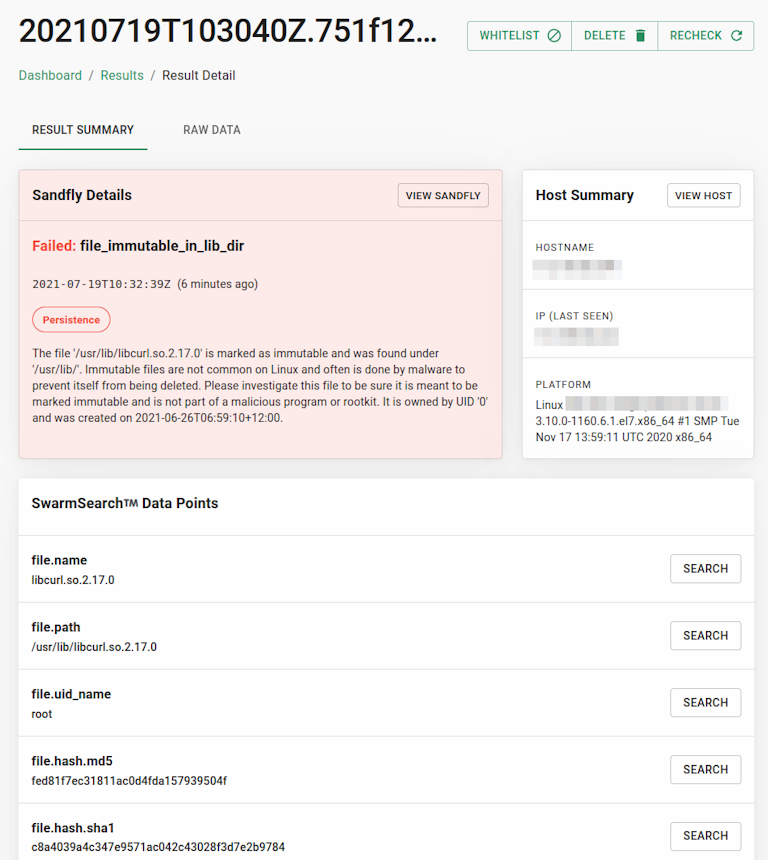
Task: Click the result ID page title
Action: pyautogui.click(x=228, y=32)
